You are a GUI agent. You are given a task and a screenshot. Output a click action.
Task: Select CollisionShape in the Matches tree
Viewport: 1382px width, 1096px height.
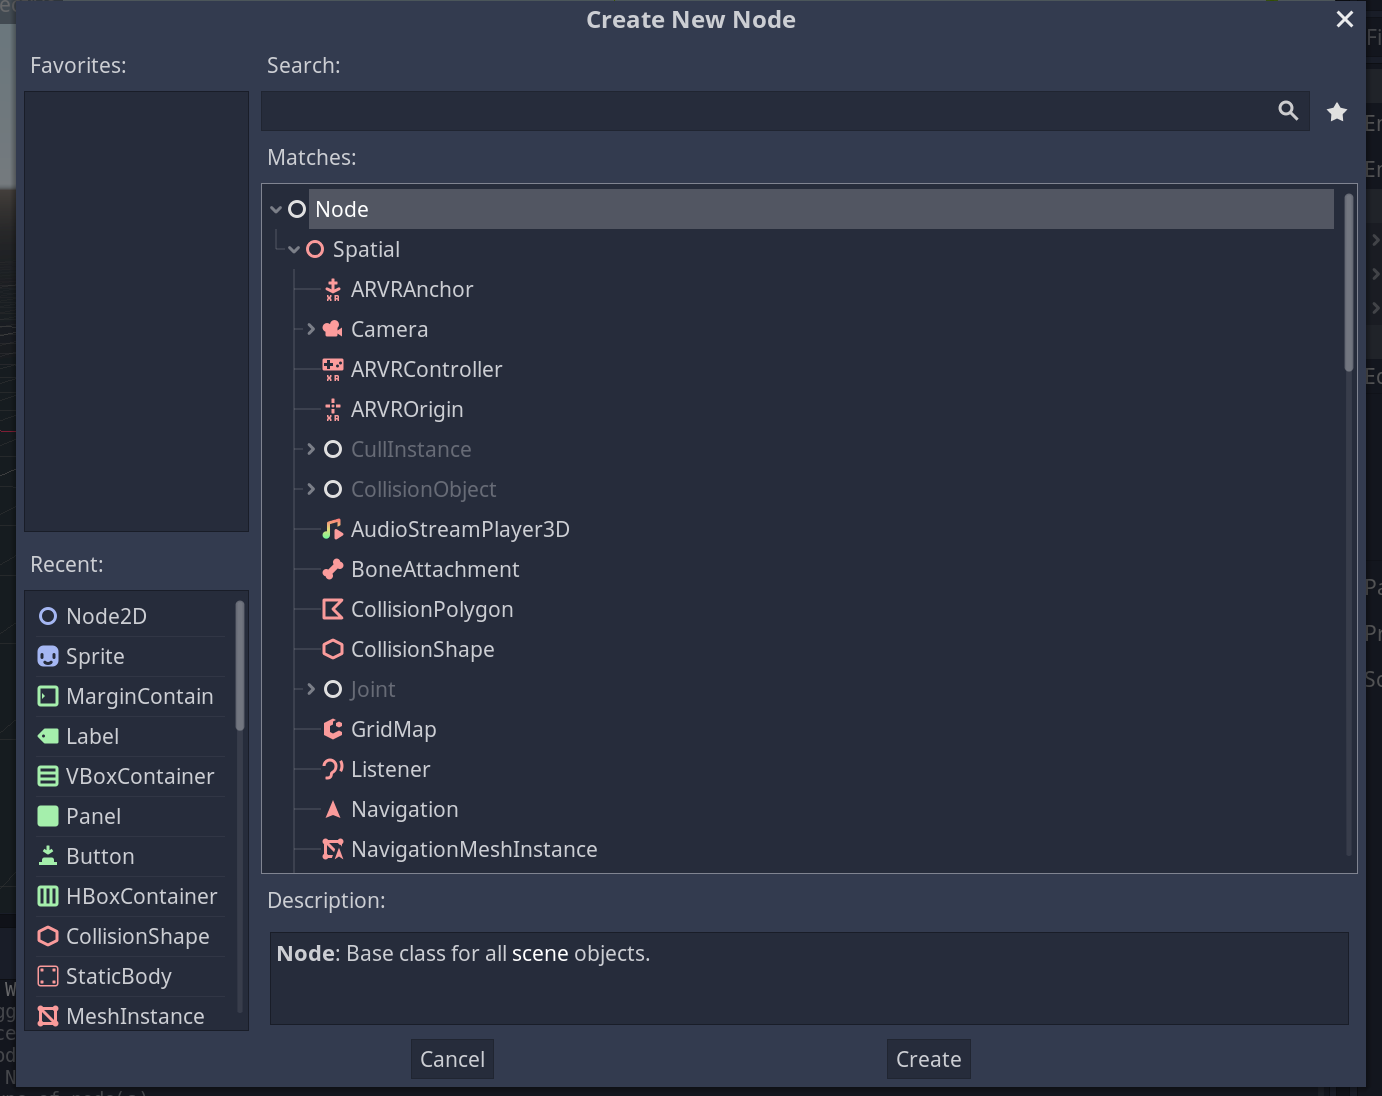click(422, 649)
